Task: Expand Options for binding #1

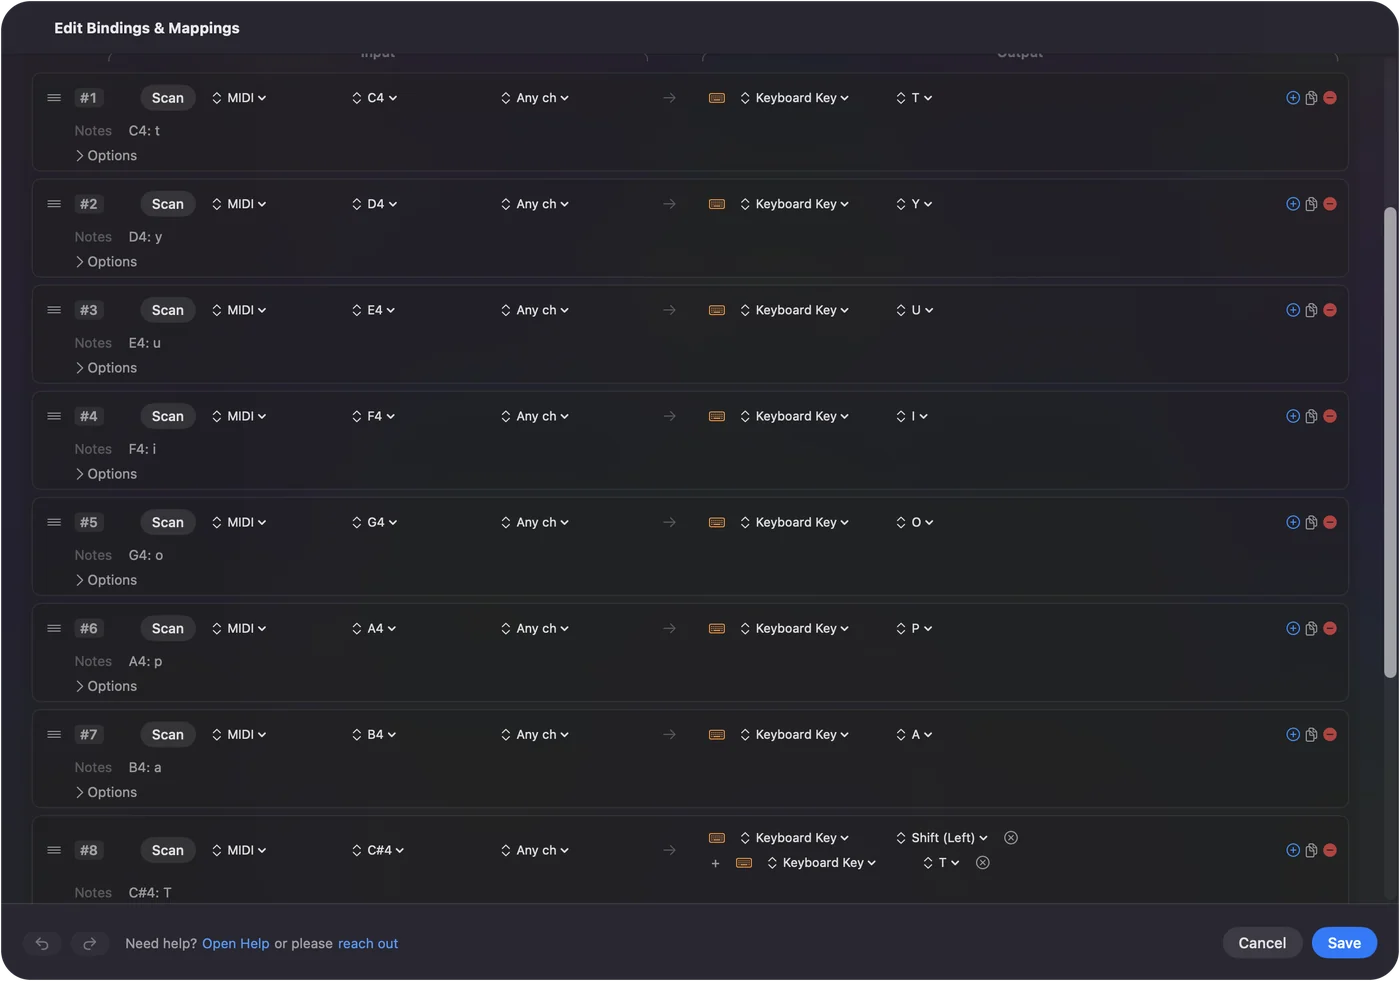Action: tap(106, 156)
